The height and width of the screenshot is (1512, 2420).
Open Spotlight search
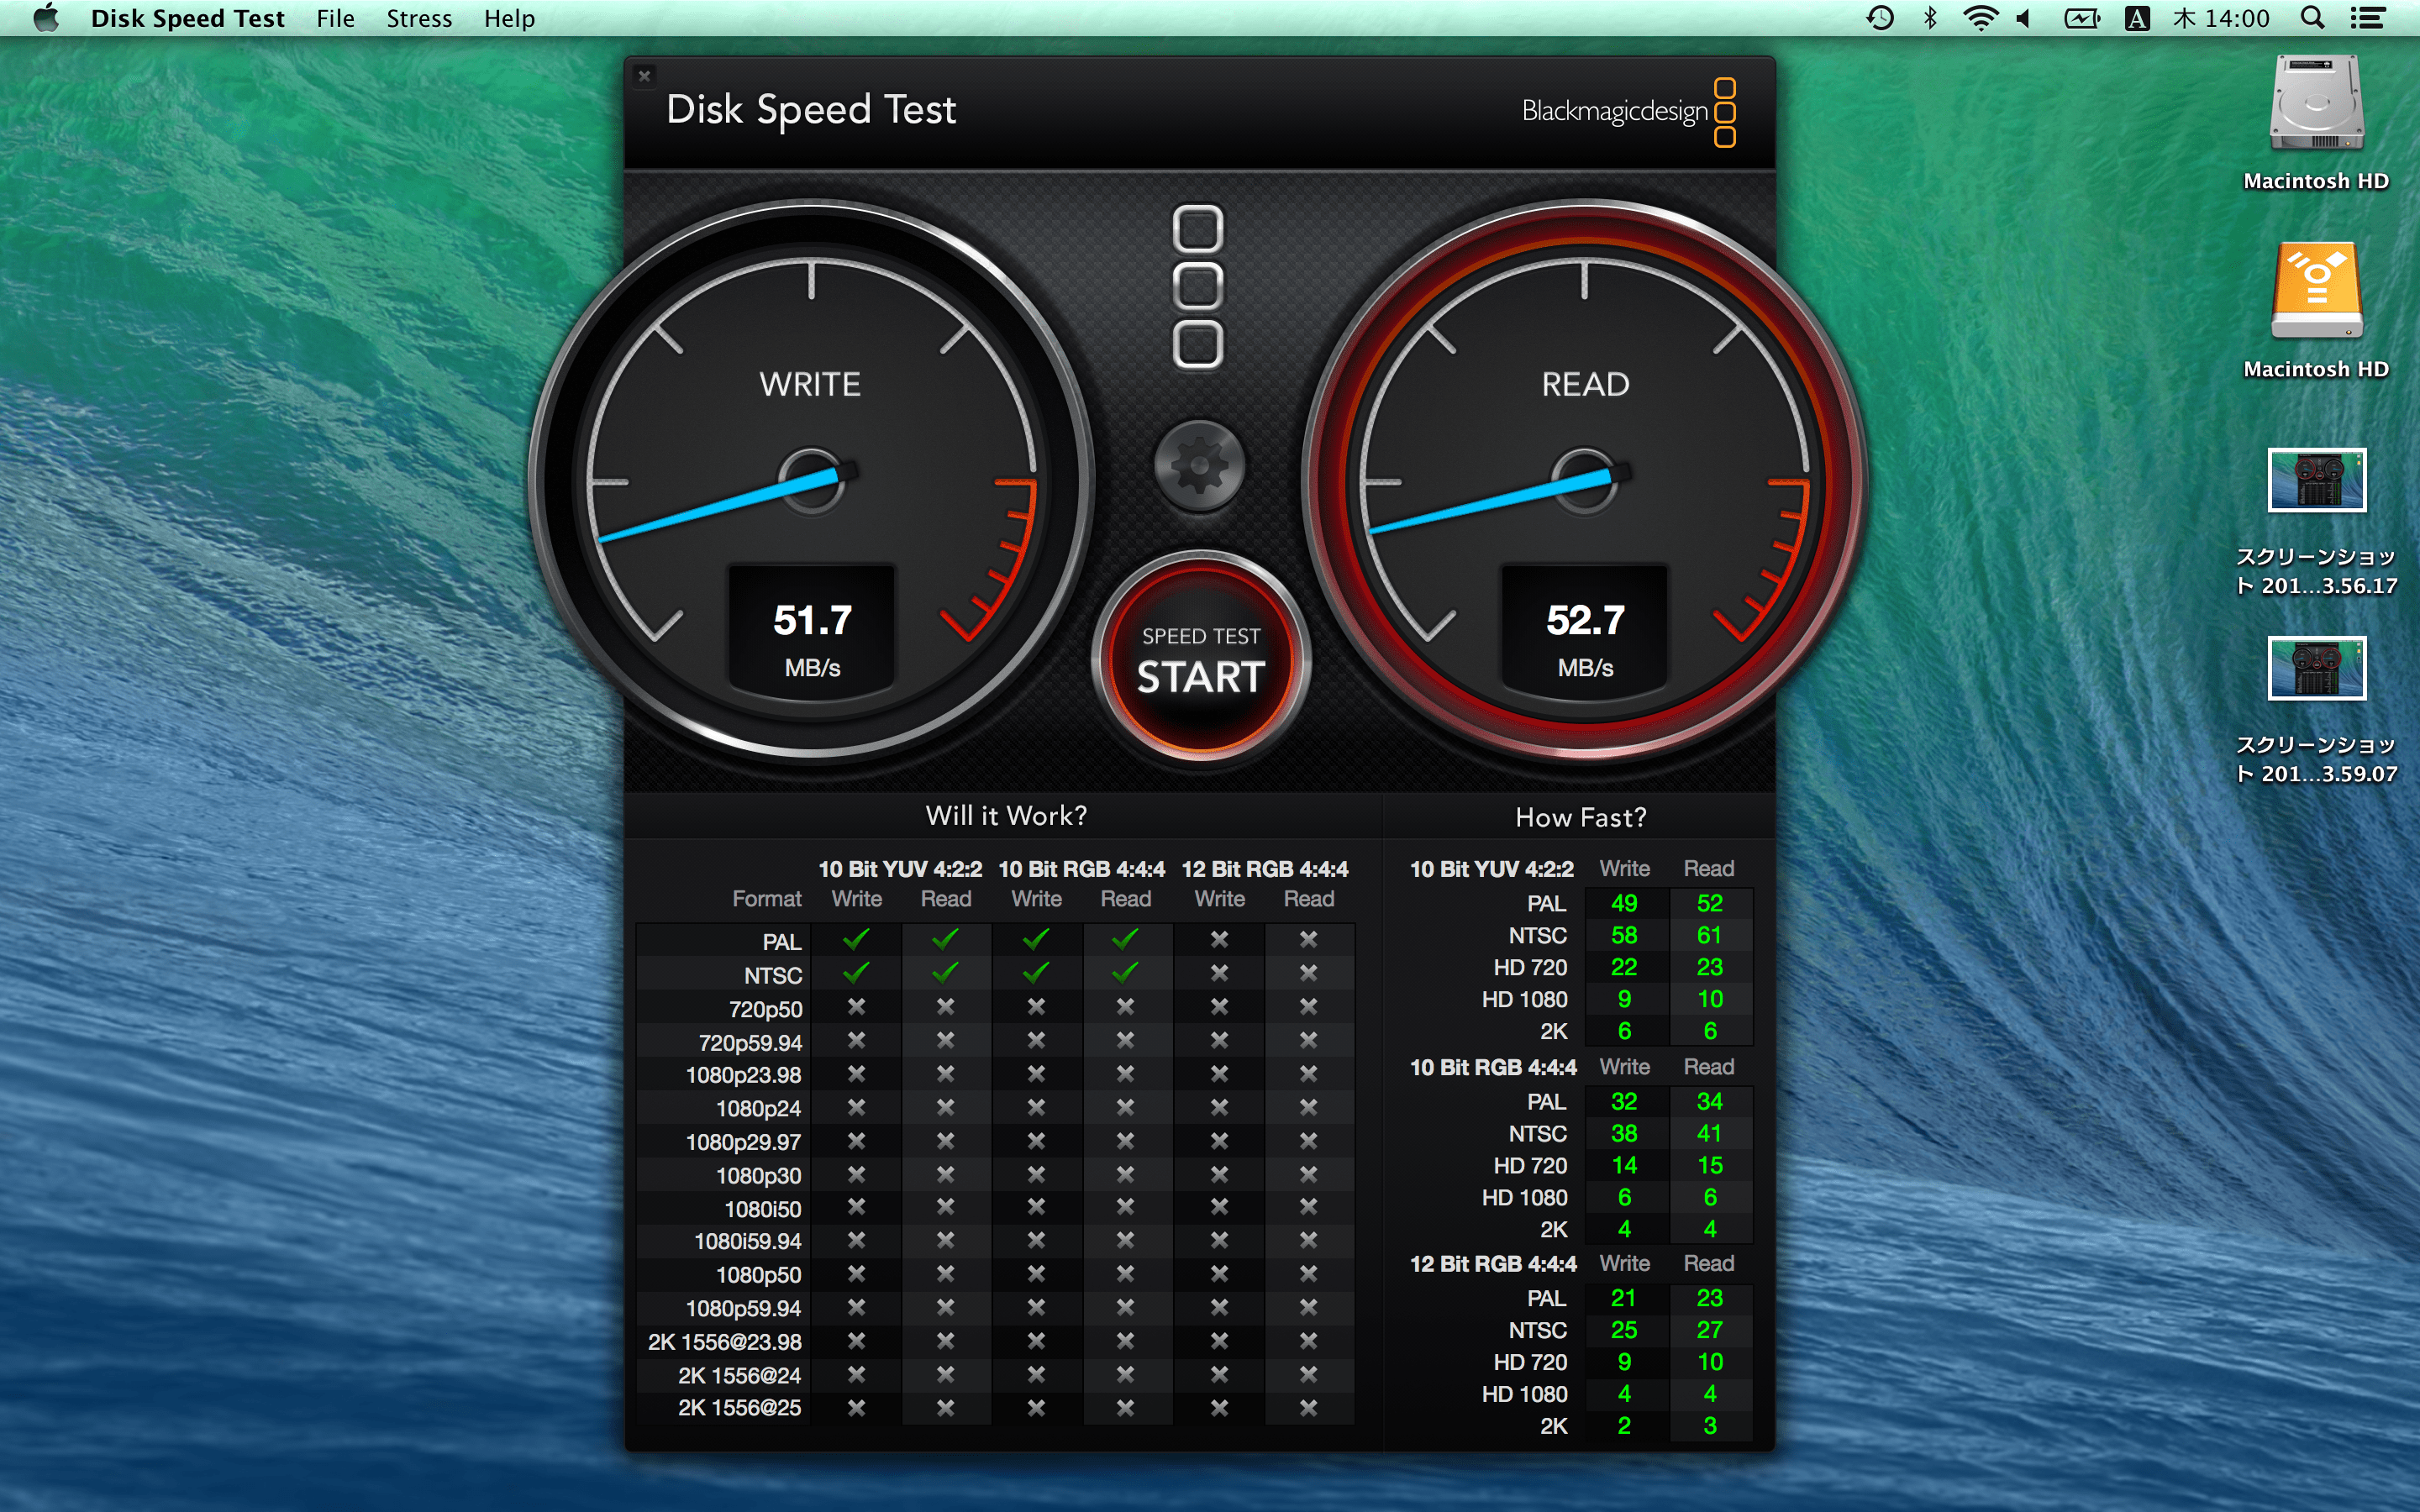pos(2312,18)
